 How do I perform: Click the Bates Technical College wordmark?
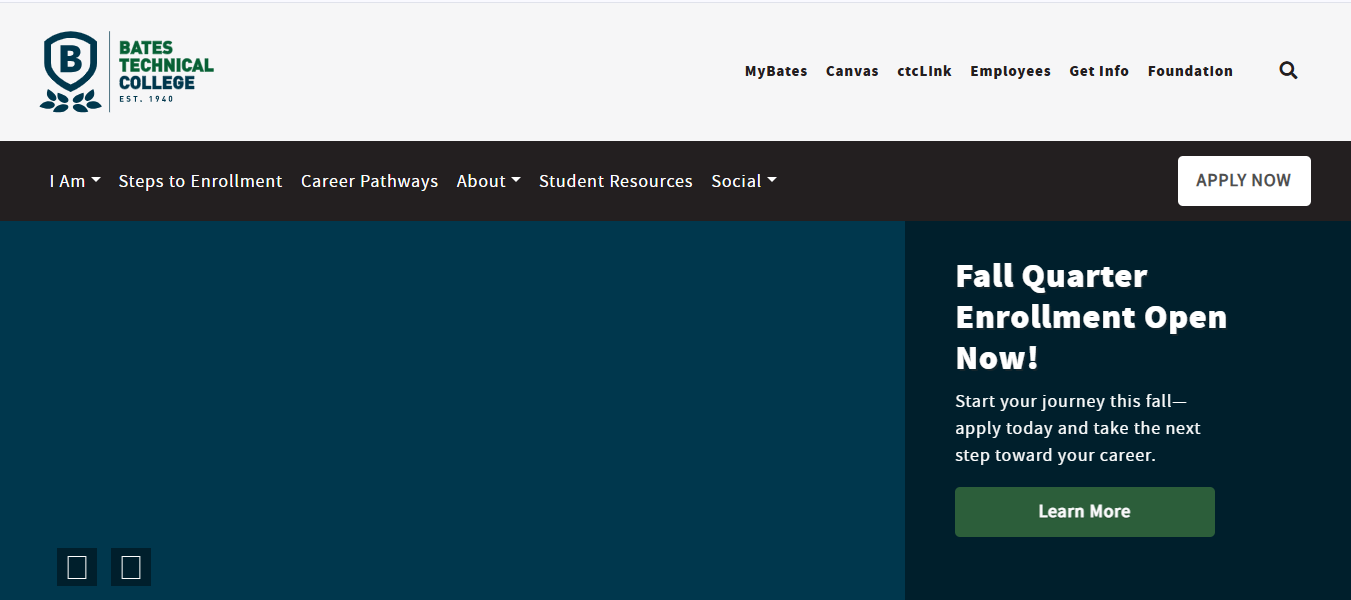(x=165, y=66)
